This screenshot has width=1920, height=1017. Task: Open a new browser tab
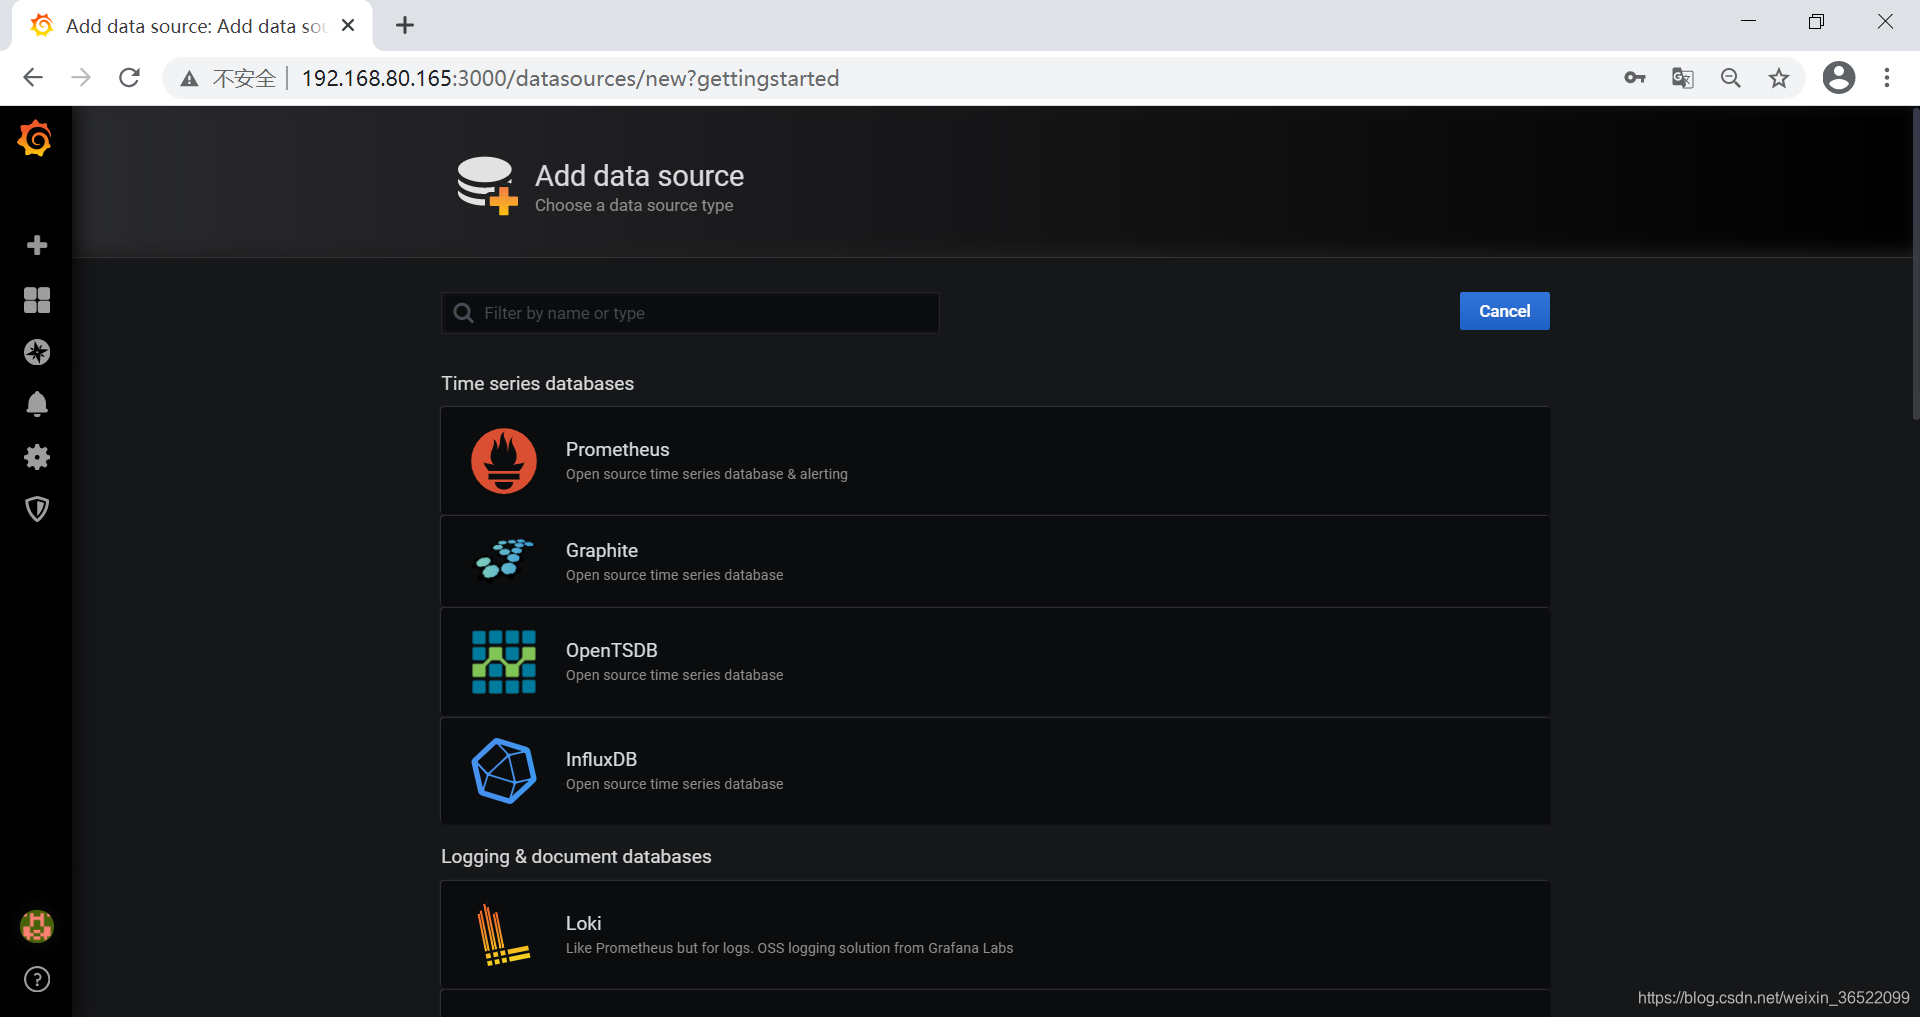405,26
